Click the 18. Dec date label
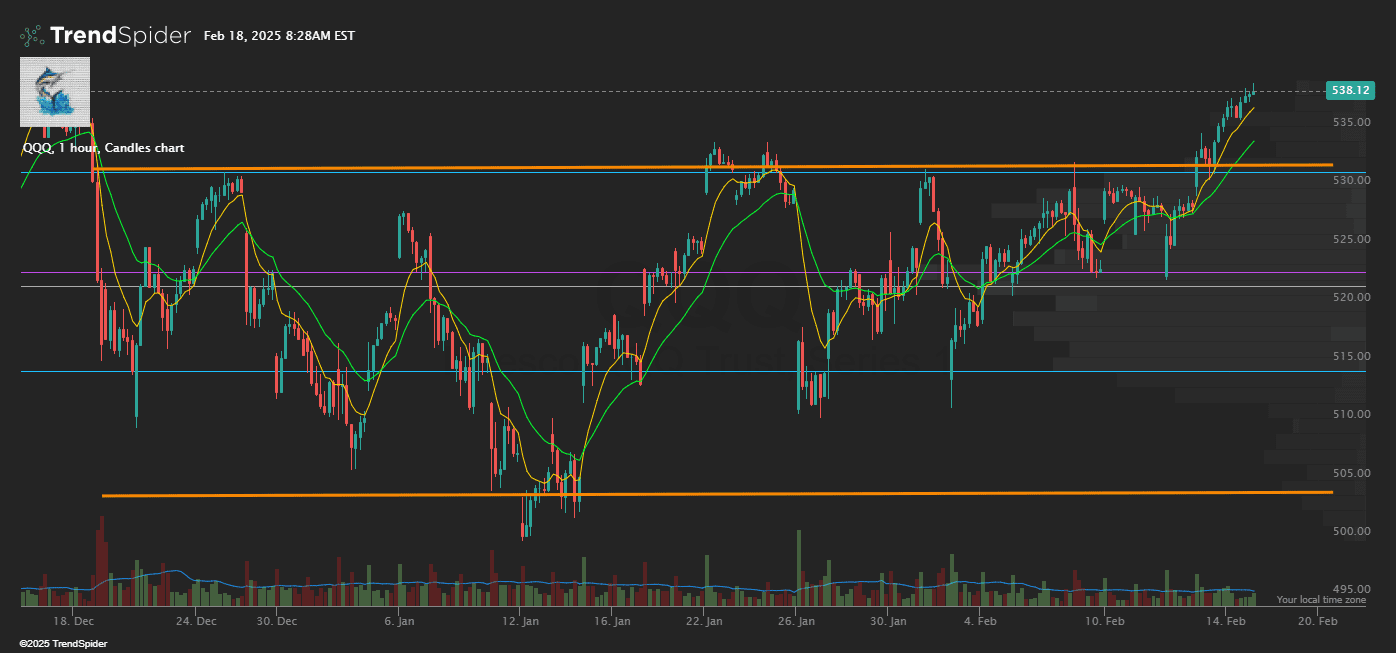 click(75, 621)
